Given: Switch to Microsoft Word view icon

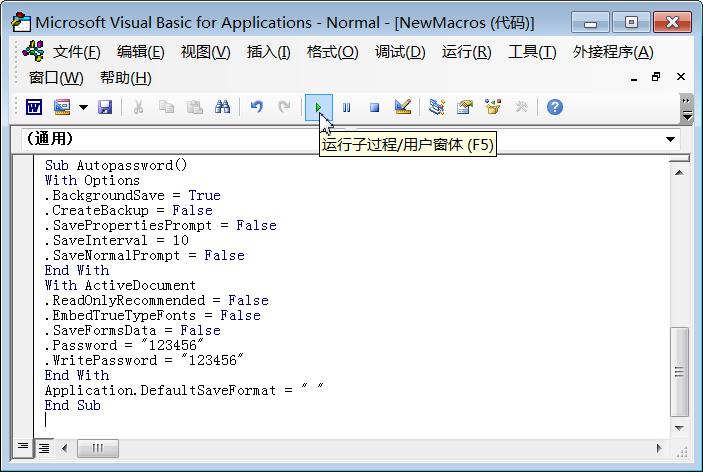Looking at the screenshot, I should [33, 107].
